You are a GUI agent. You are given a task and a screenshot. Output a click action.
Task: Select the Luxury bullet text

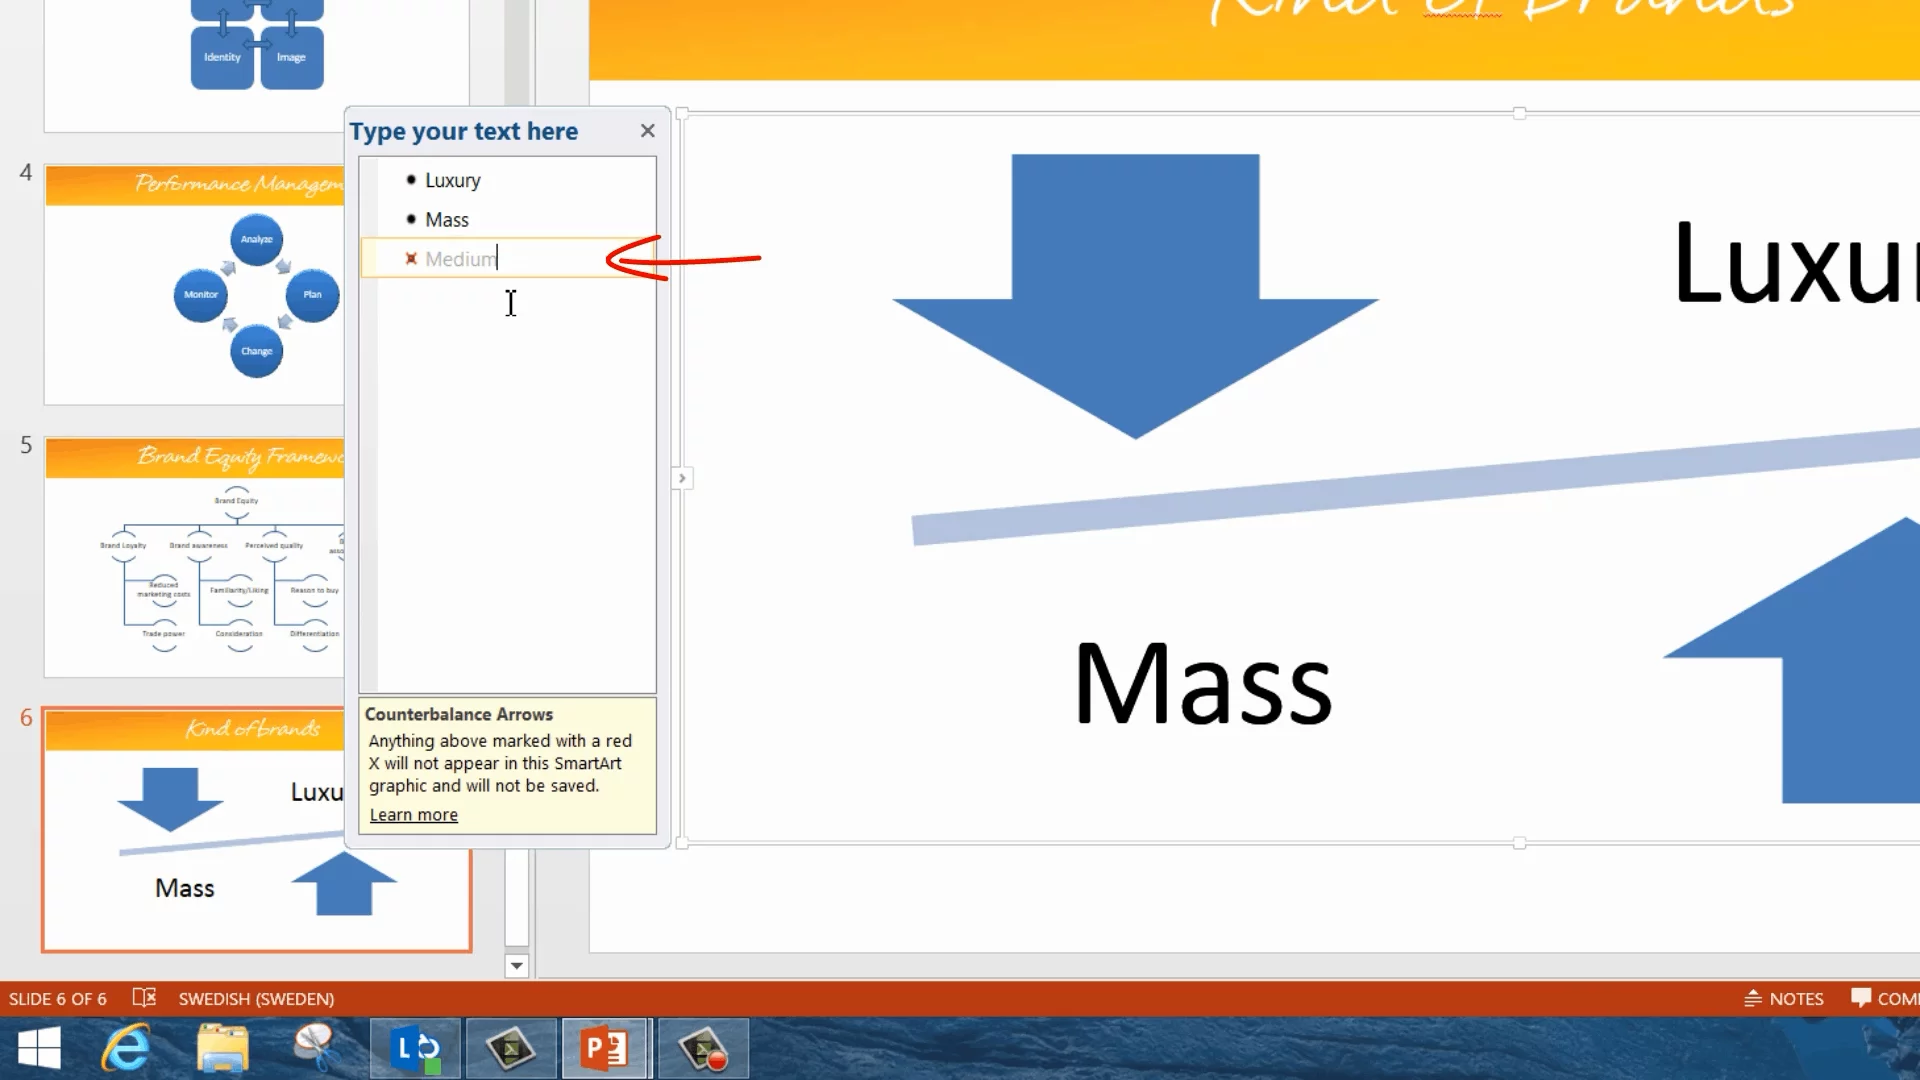click(x=452, y=181)
